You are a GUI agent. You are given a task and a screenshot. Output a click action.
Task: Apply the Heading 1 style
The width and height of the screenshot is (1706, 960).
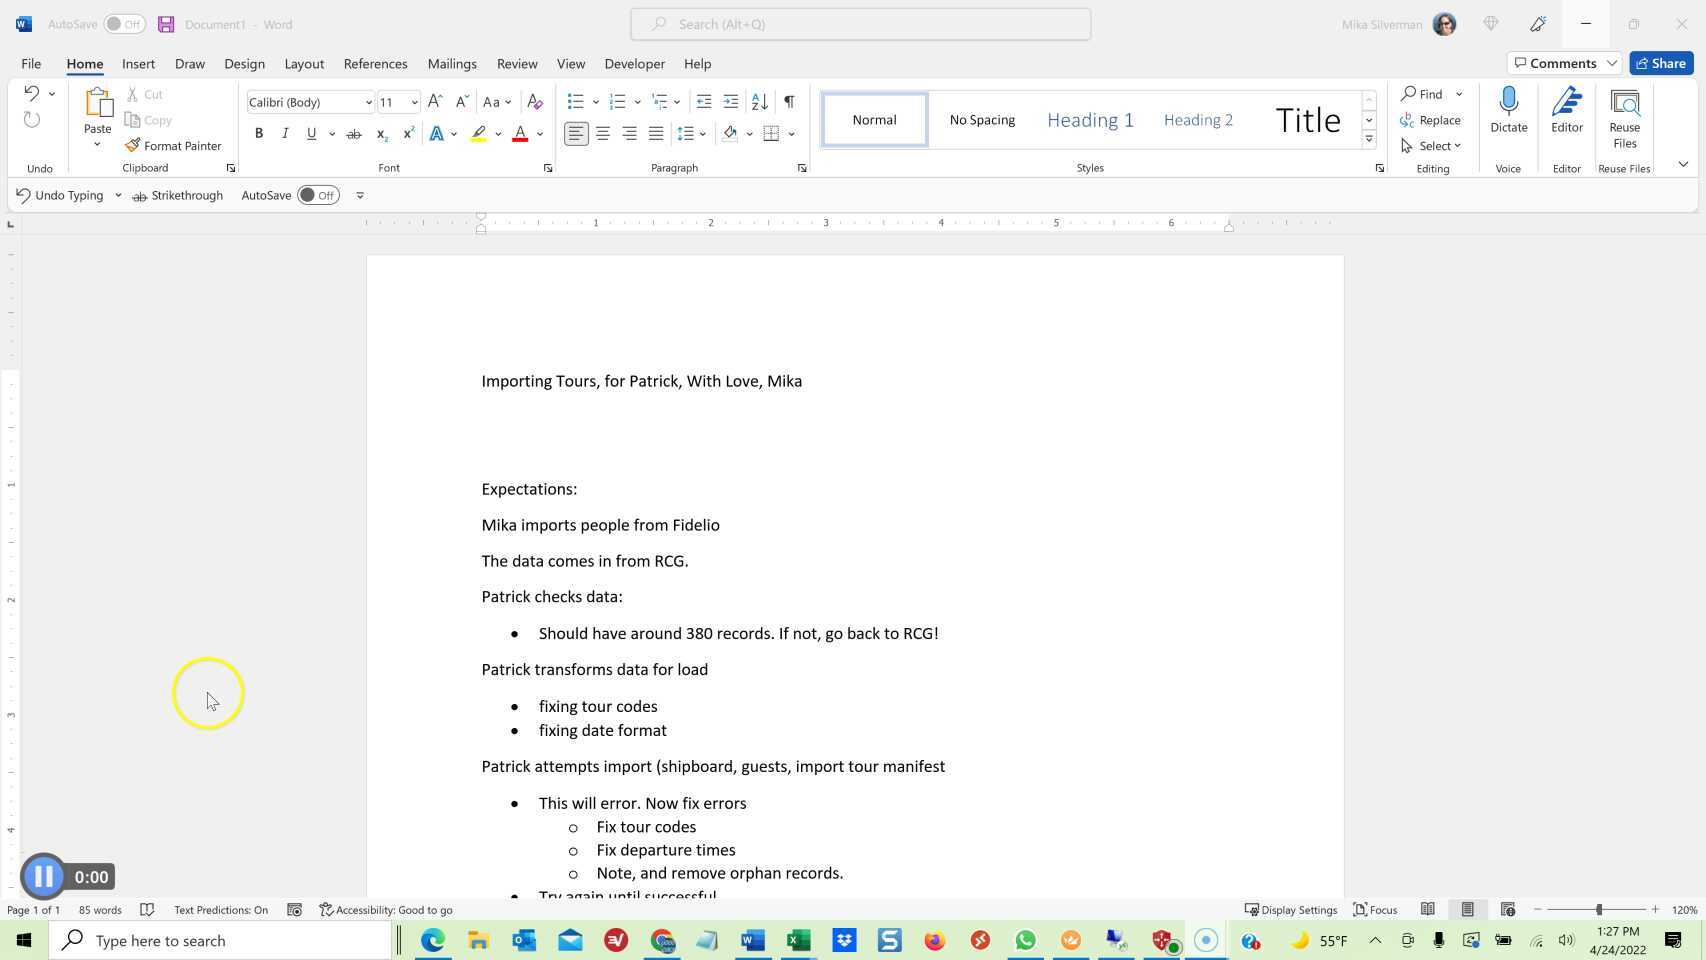1090,120
